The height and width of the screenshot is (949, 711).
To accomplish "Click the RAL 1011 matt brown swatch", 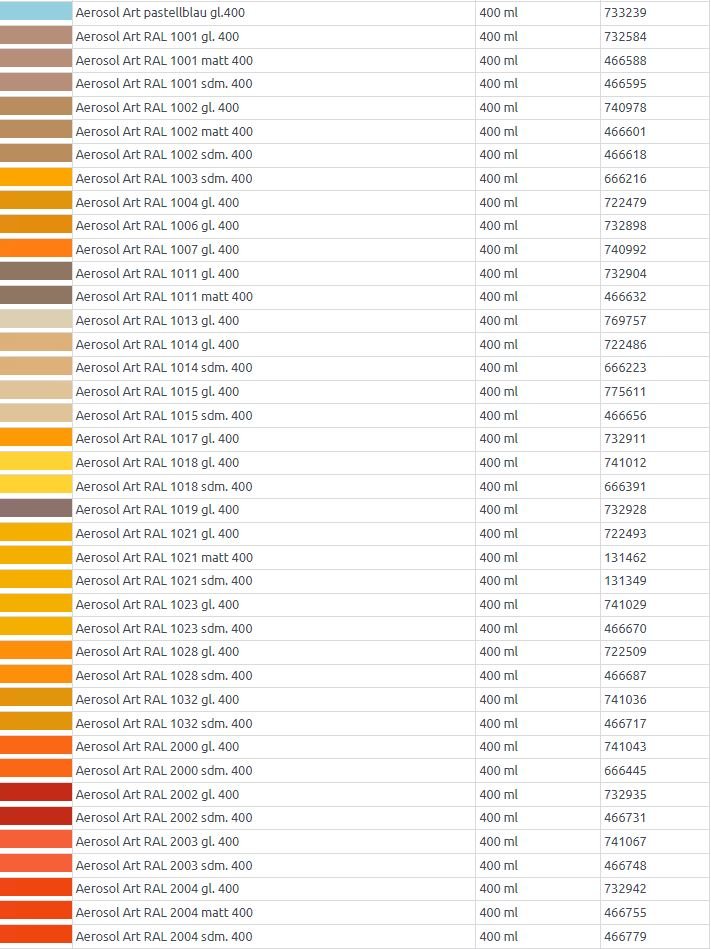I will 36,296.
